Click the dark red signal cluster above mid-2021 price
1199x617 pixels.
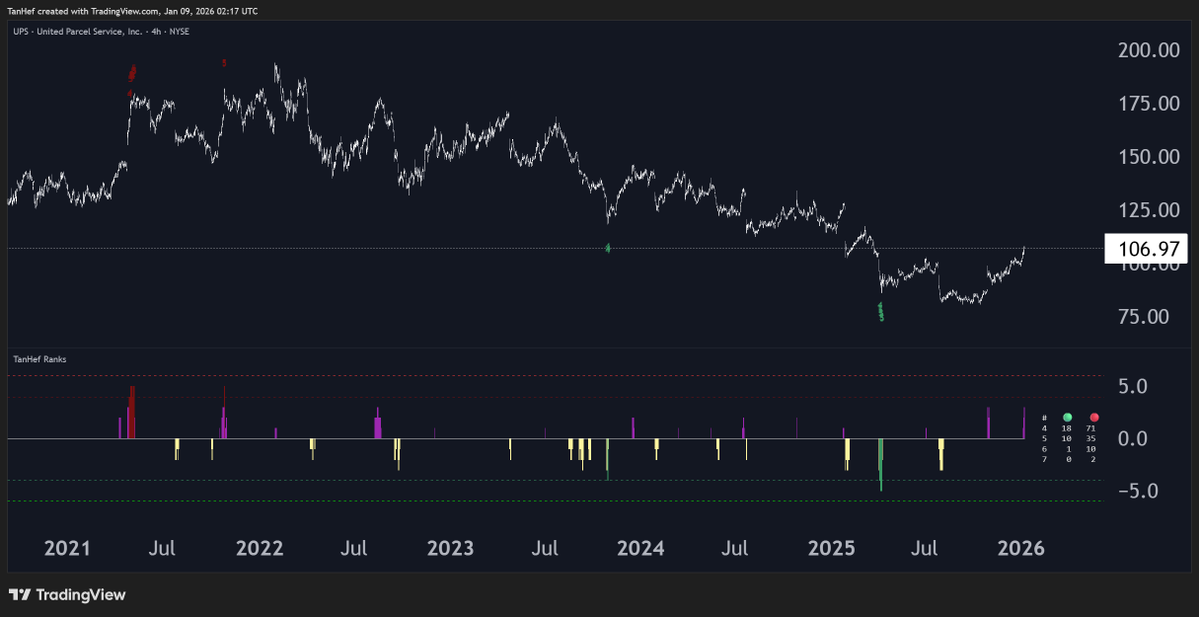click(132, 73)
